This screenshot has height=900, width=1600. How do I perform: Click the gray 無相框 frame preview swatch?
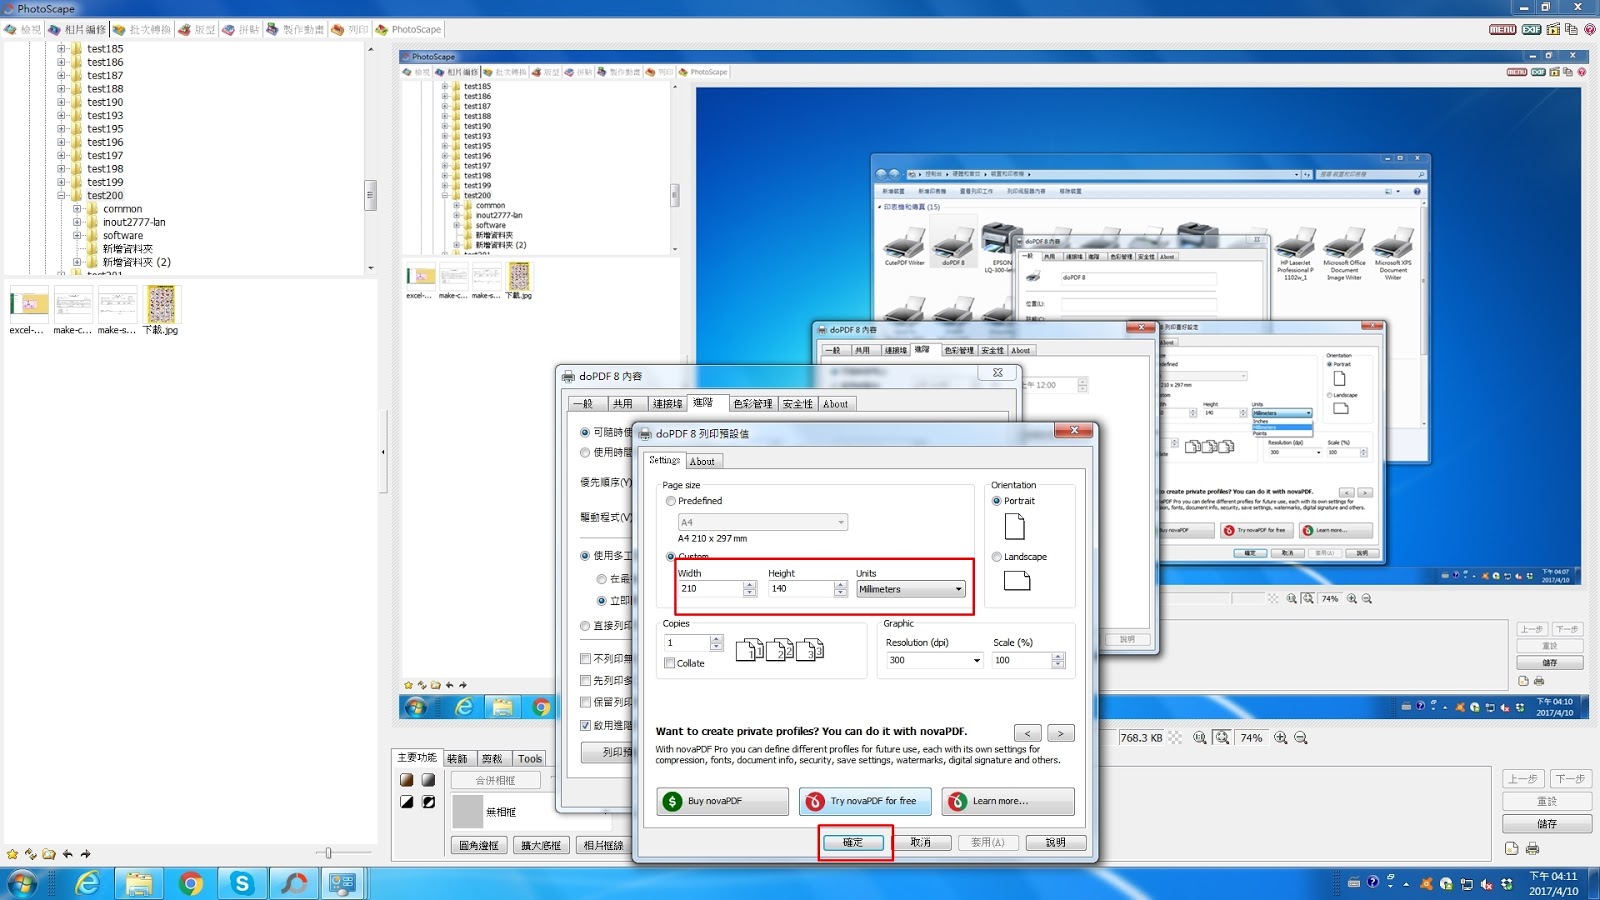468,811
